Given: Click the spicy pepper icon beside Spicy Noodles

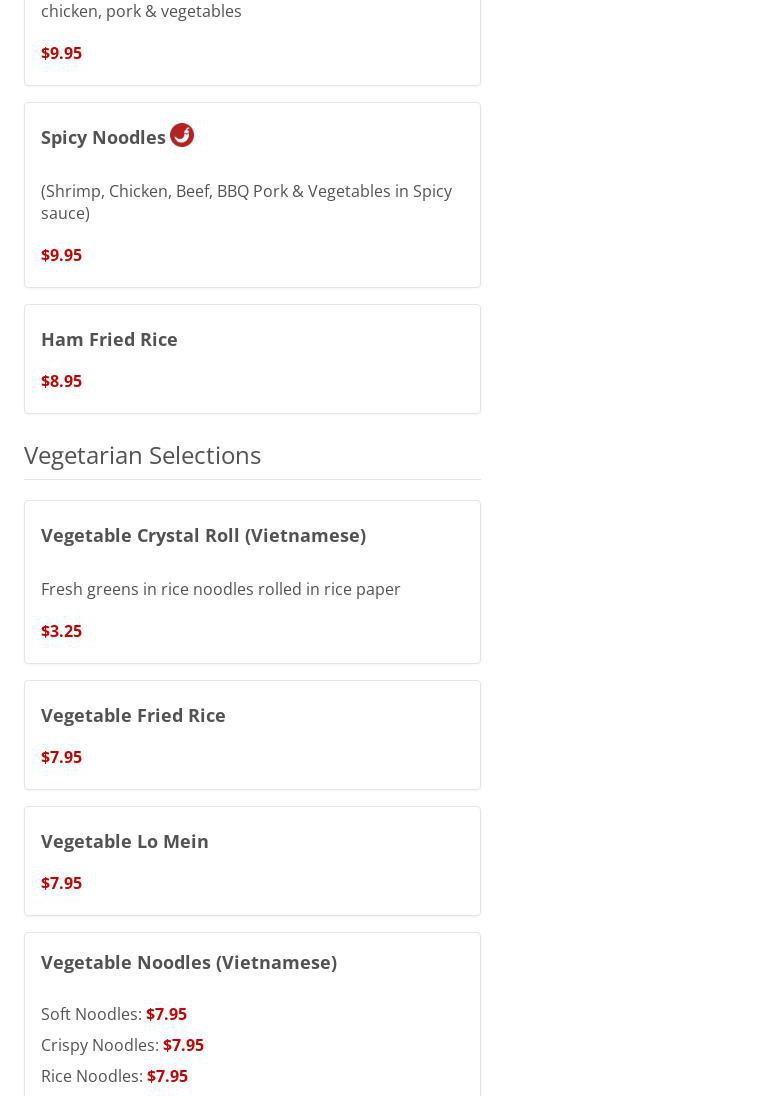Looking at the screenshot, I should coord(182,135).
